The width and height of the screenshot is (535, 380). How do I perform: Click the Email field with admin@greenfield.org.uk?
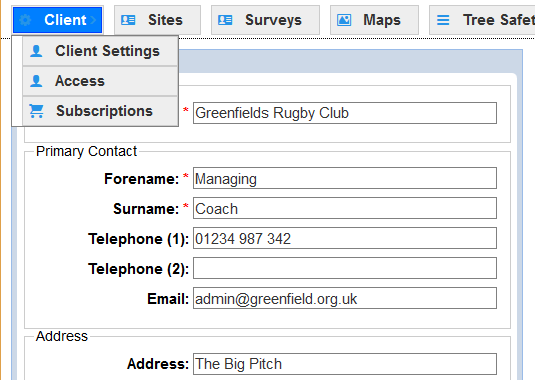345,298
